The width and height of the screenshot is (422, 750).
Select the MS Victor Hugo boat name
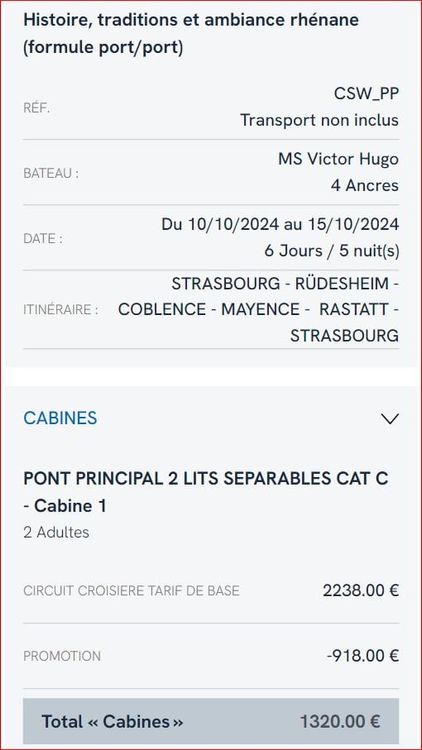338,159
